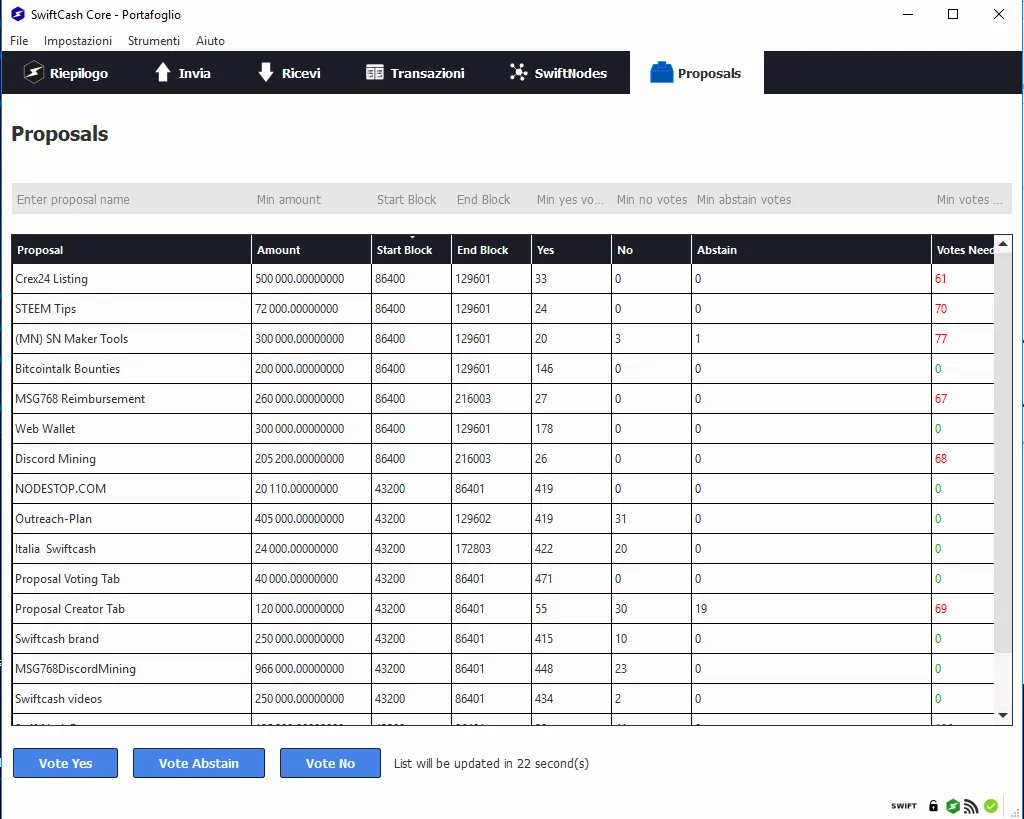Viewport: 1024px width, 819px height.
Task: Click the Vote Abstain button
Action: point(199,763)
